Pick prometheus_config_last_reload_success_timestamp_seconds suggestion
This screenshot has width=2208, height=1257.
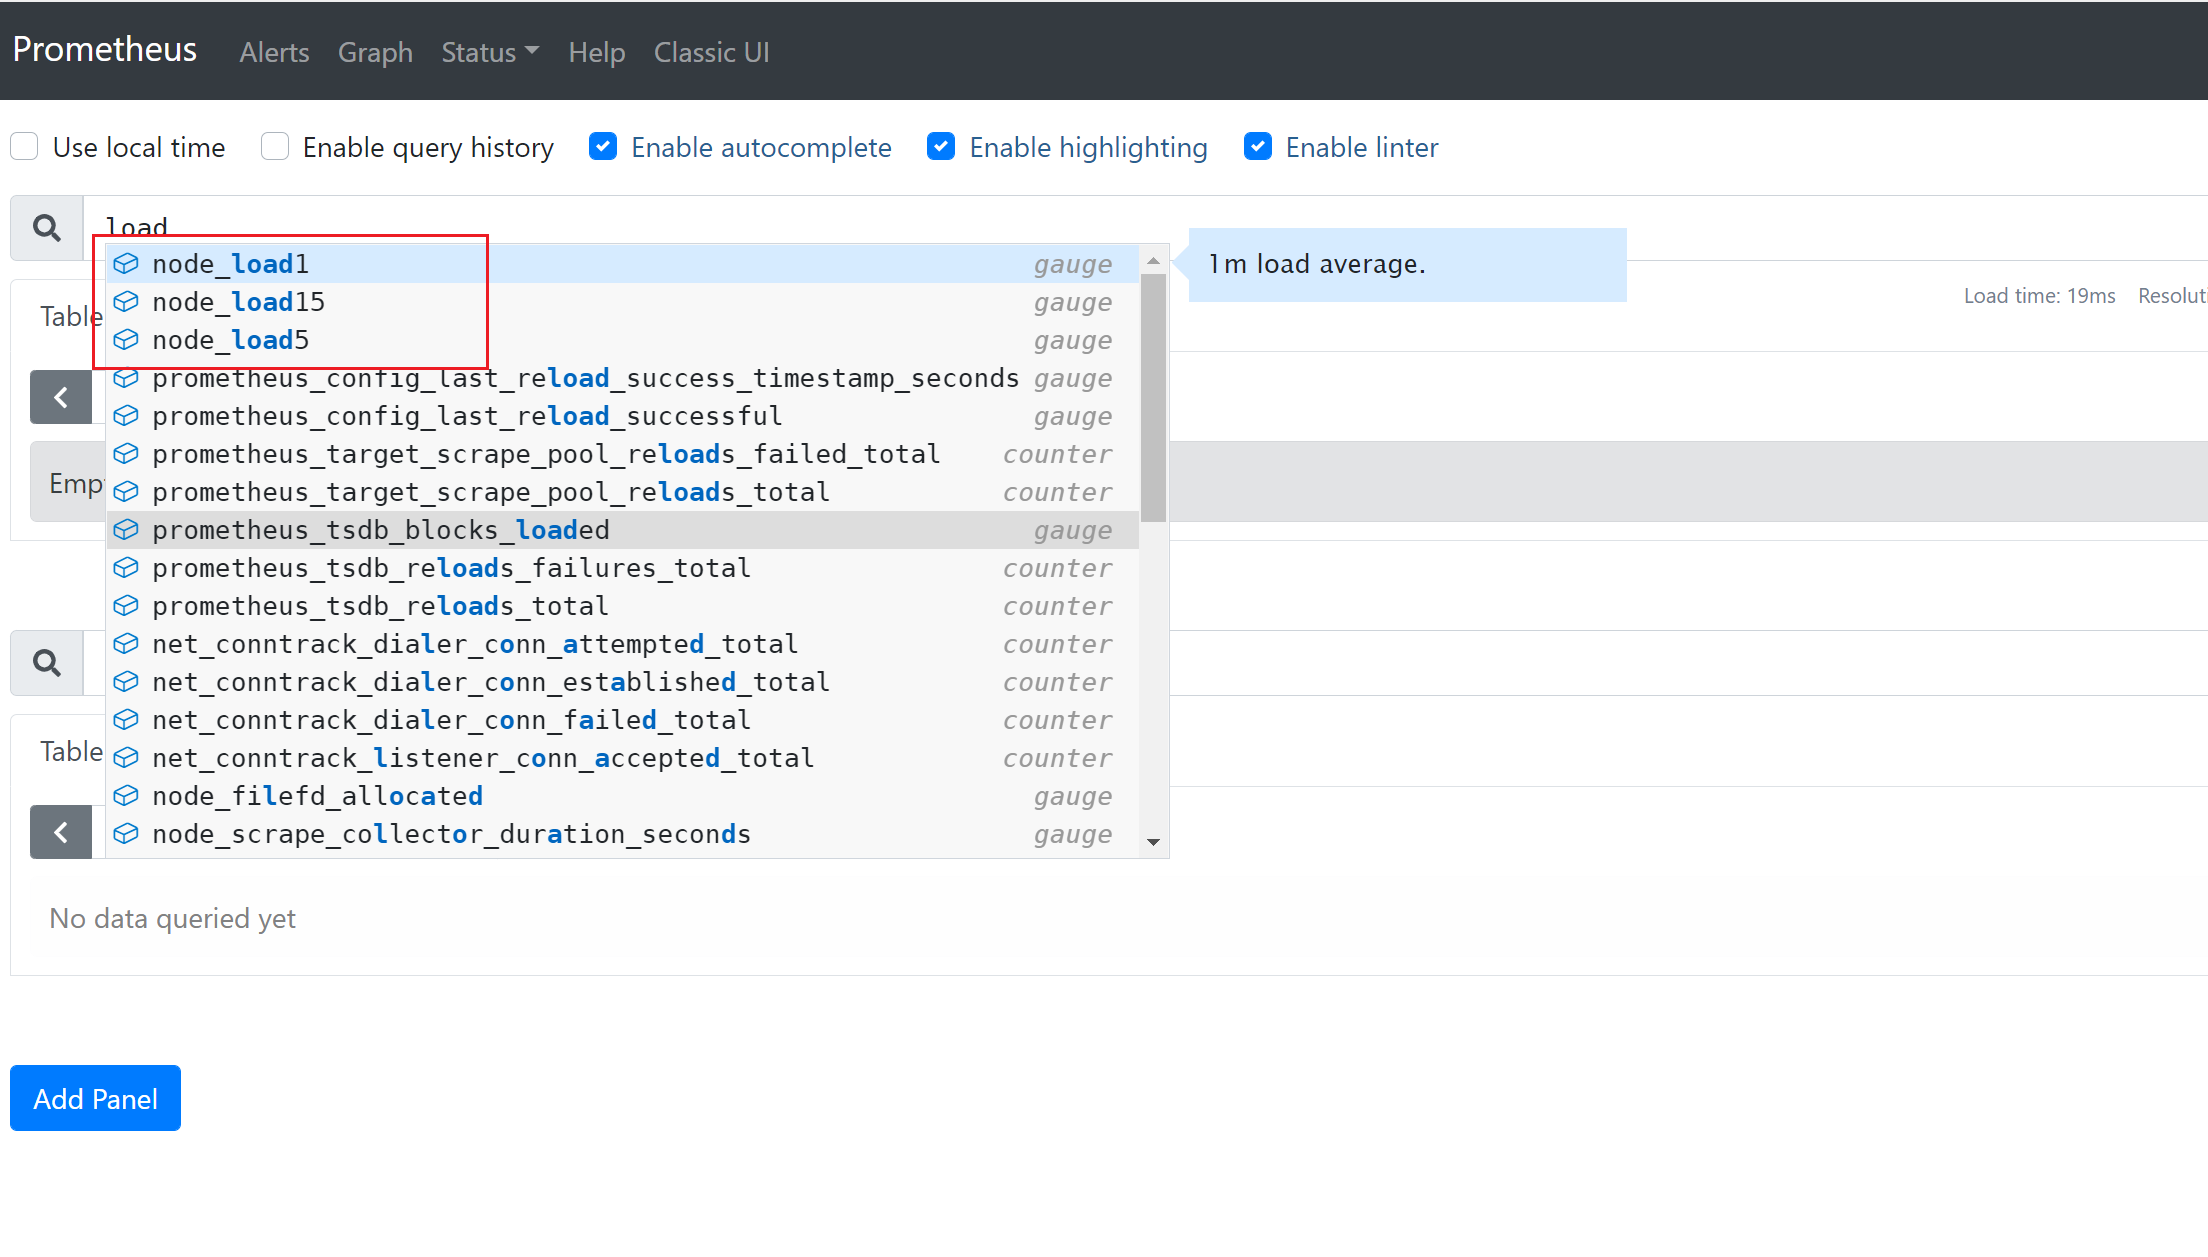622,378
